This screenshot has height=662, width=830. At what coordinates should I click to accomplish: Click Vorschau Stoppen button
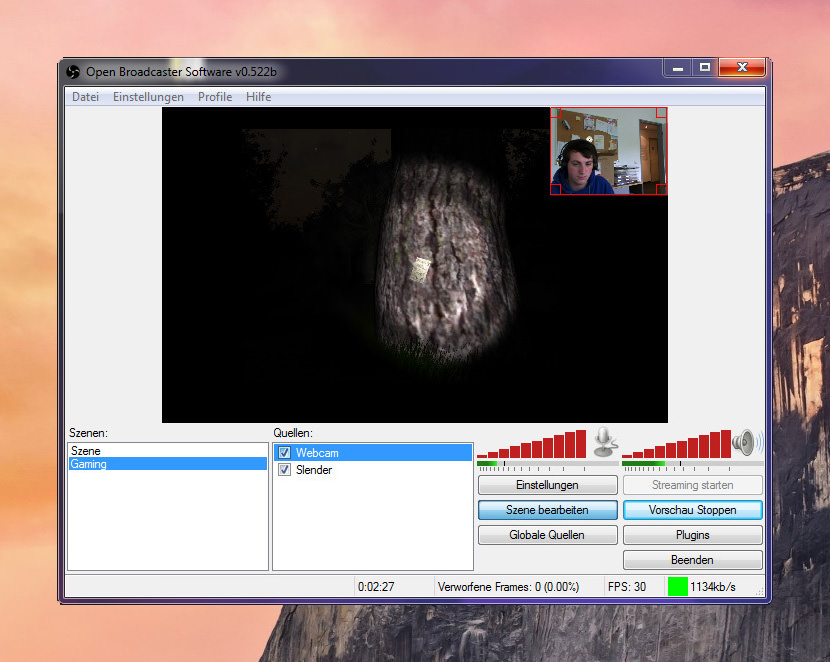[x=692, y=510]
